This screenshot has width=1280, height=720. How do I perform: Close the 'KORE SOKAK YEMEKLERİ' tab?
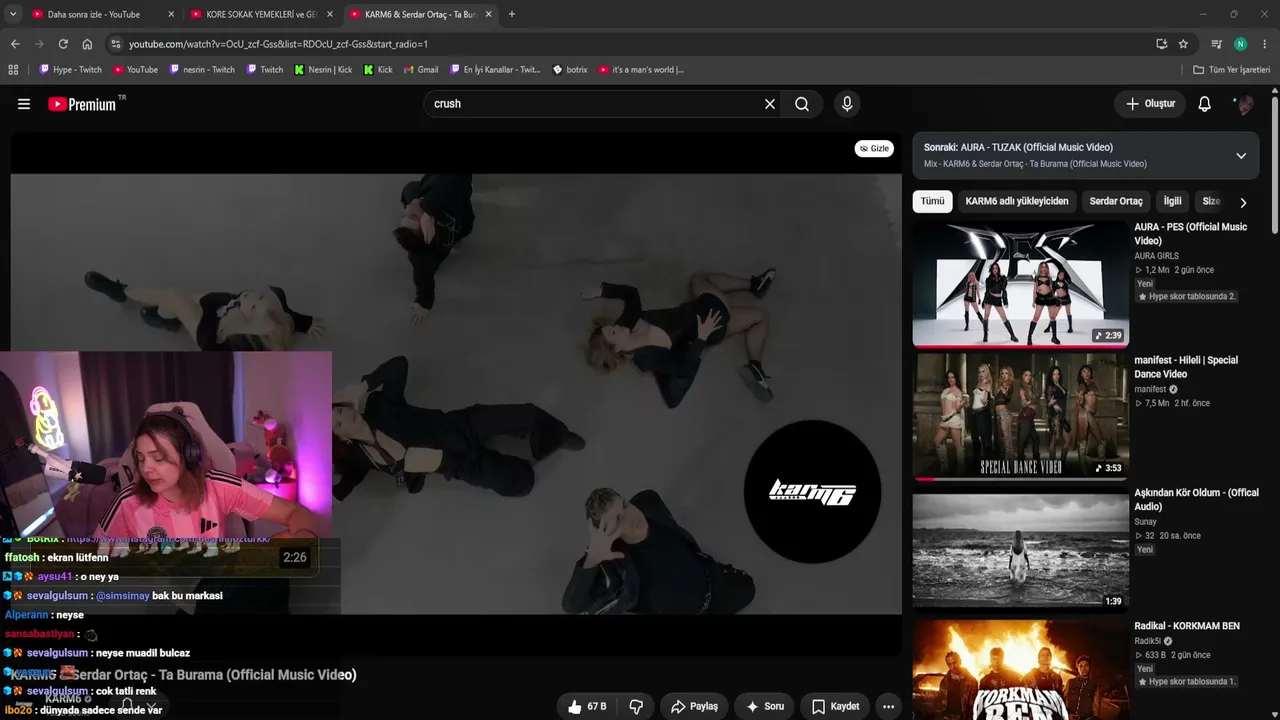[330, 14]
